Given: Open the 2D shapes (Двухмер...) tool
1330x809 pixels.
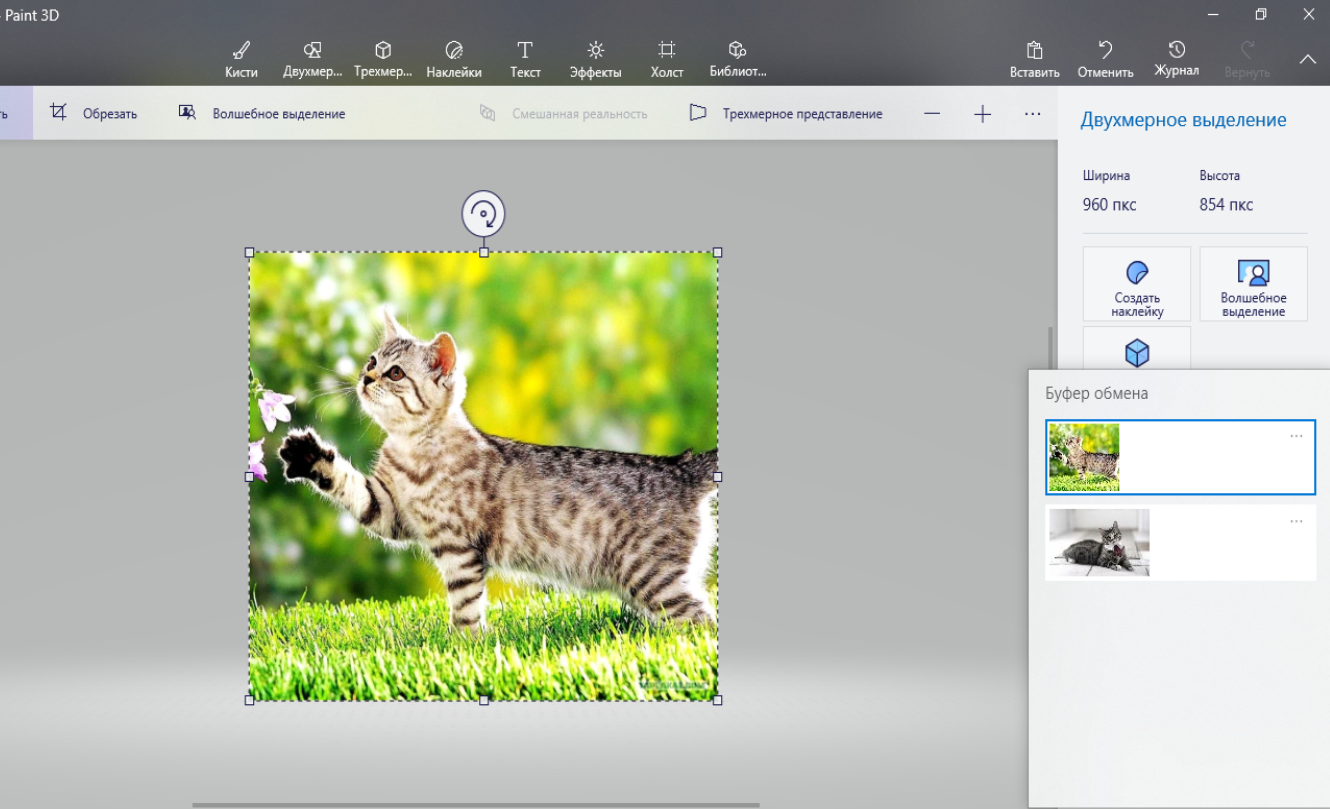Looking at the screenshot, I should pos(312,59).
